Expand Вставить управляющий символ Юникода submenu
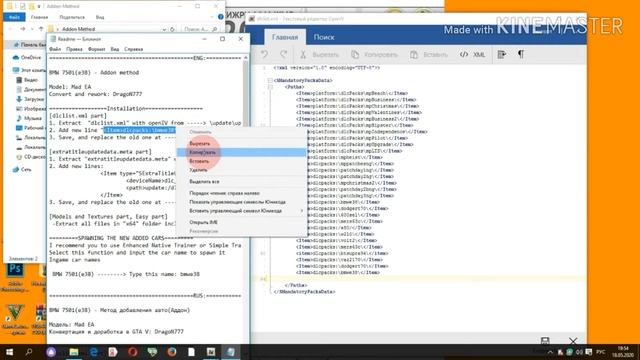This screenshot has width=640, height=360. (x=241, y=211)
